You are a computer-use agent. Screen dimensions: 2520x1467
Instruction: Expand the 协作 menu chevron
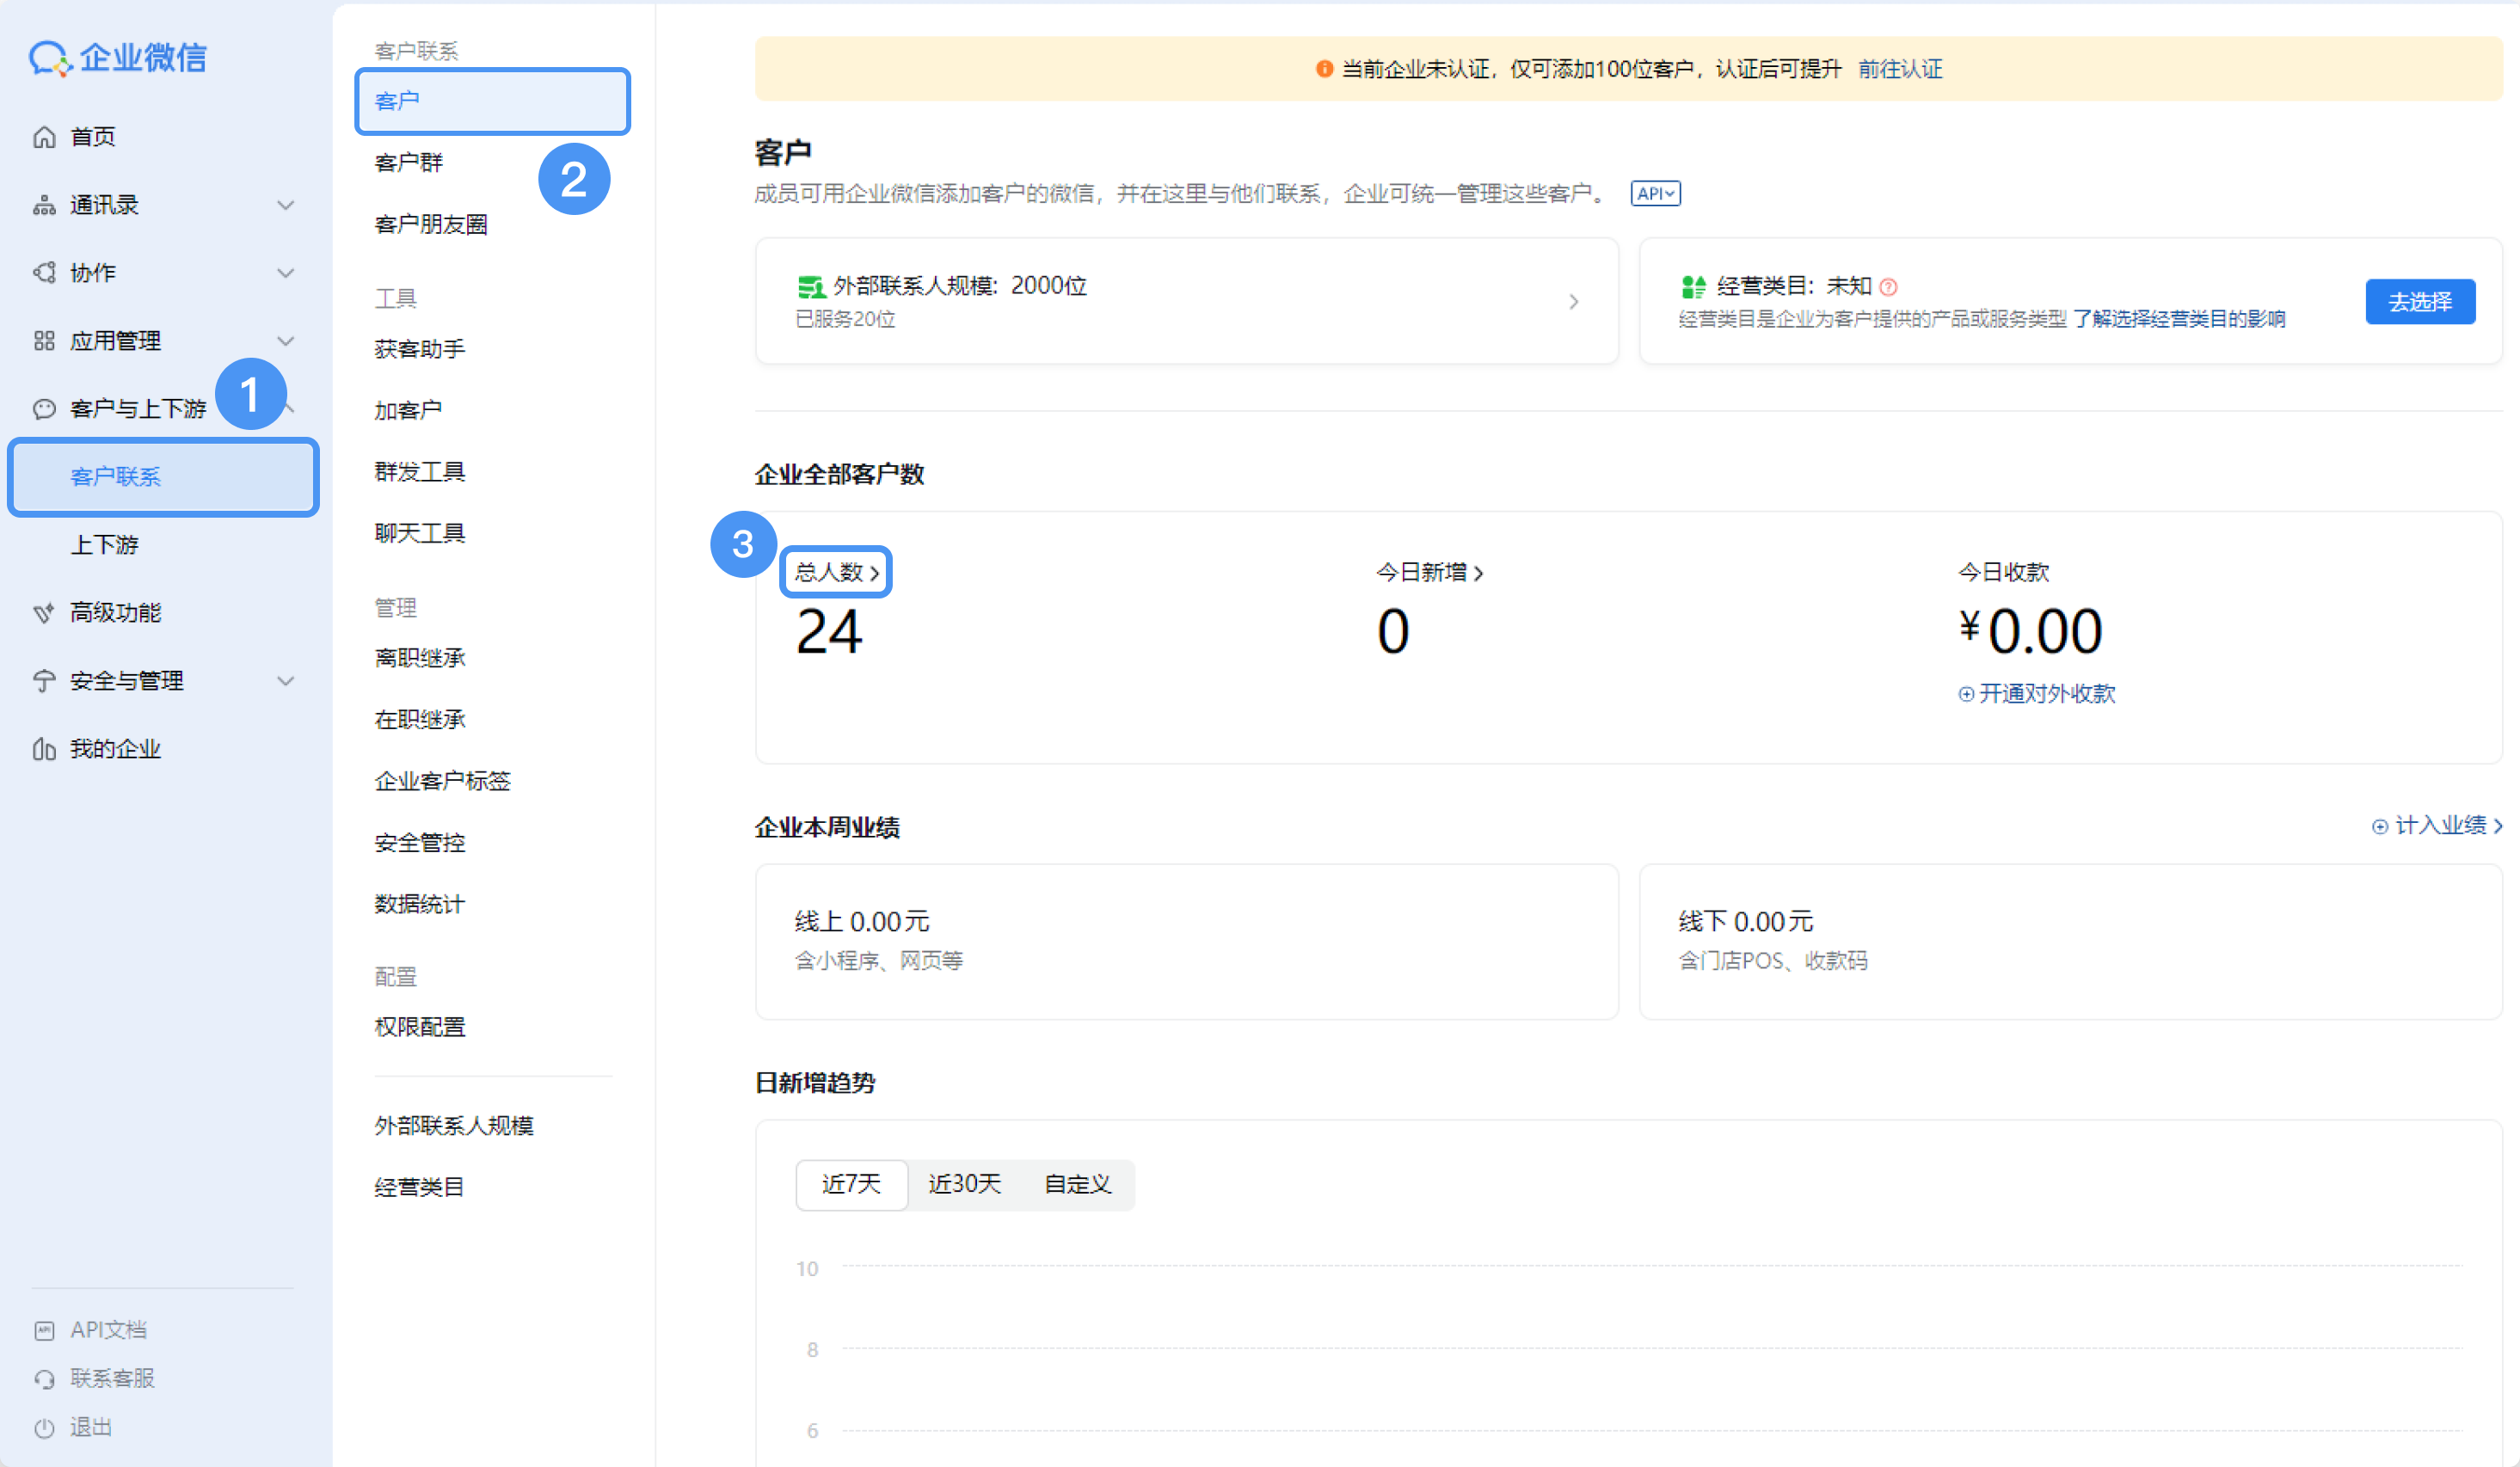tap(286, 273)
